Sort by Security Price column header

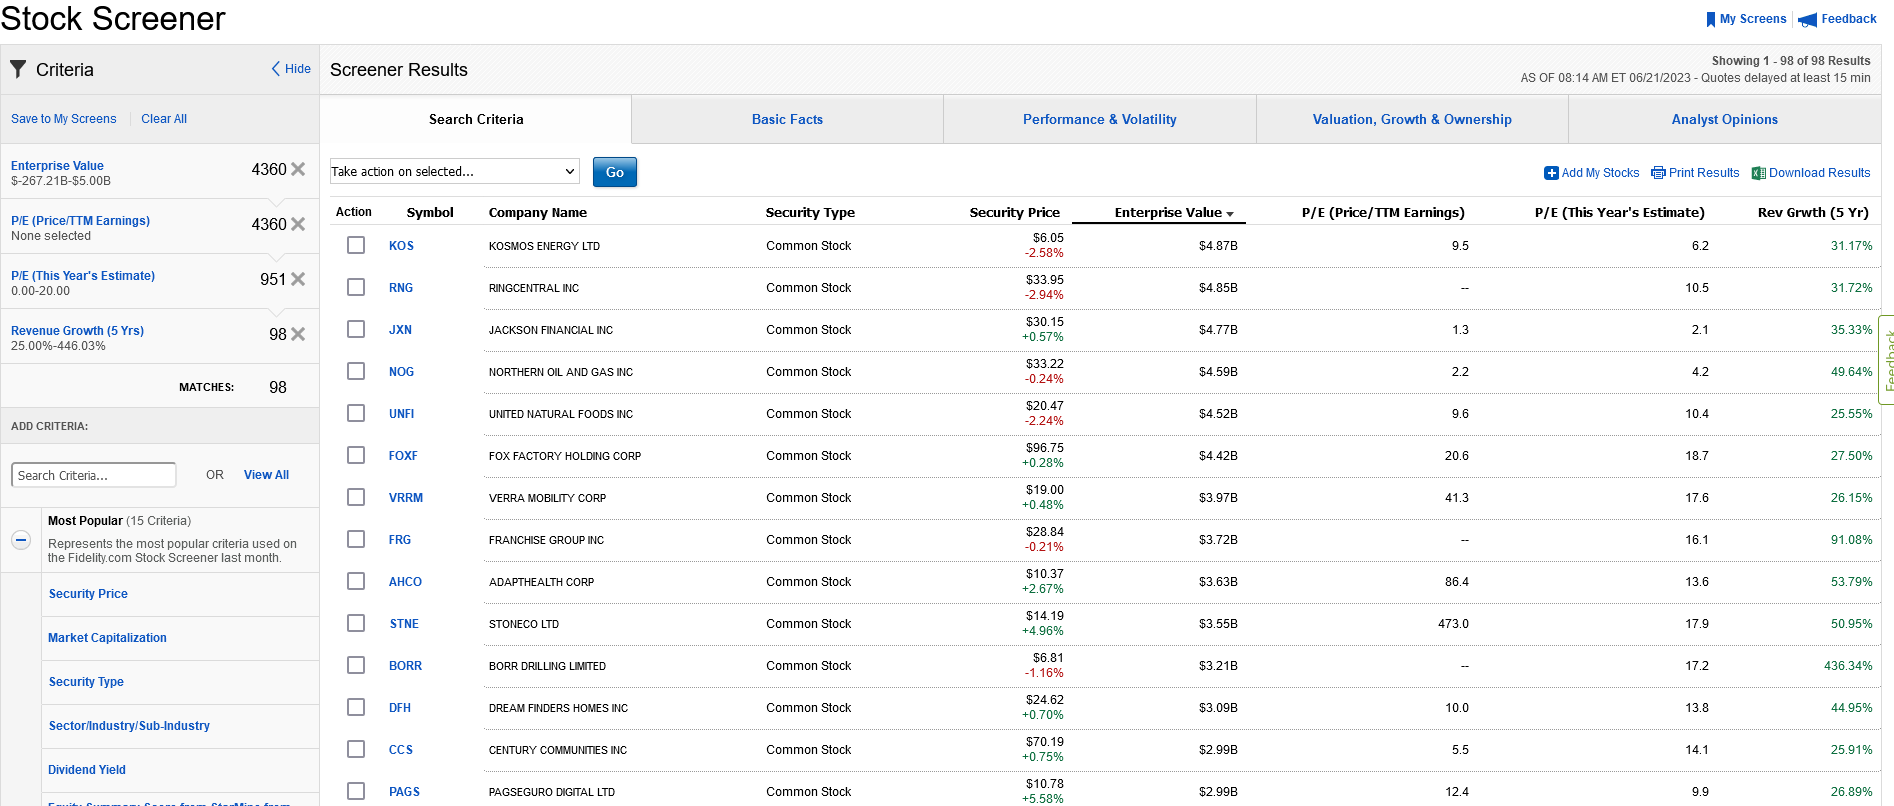tap(1014, 212)
